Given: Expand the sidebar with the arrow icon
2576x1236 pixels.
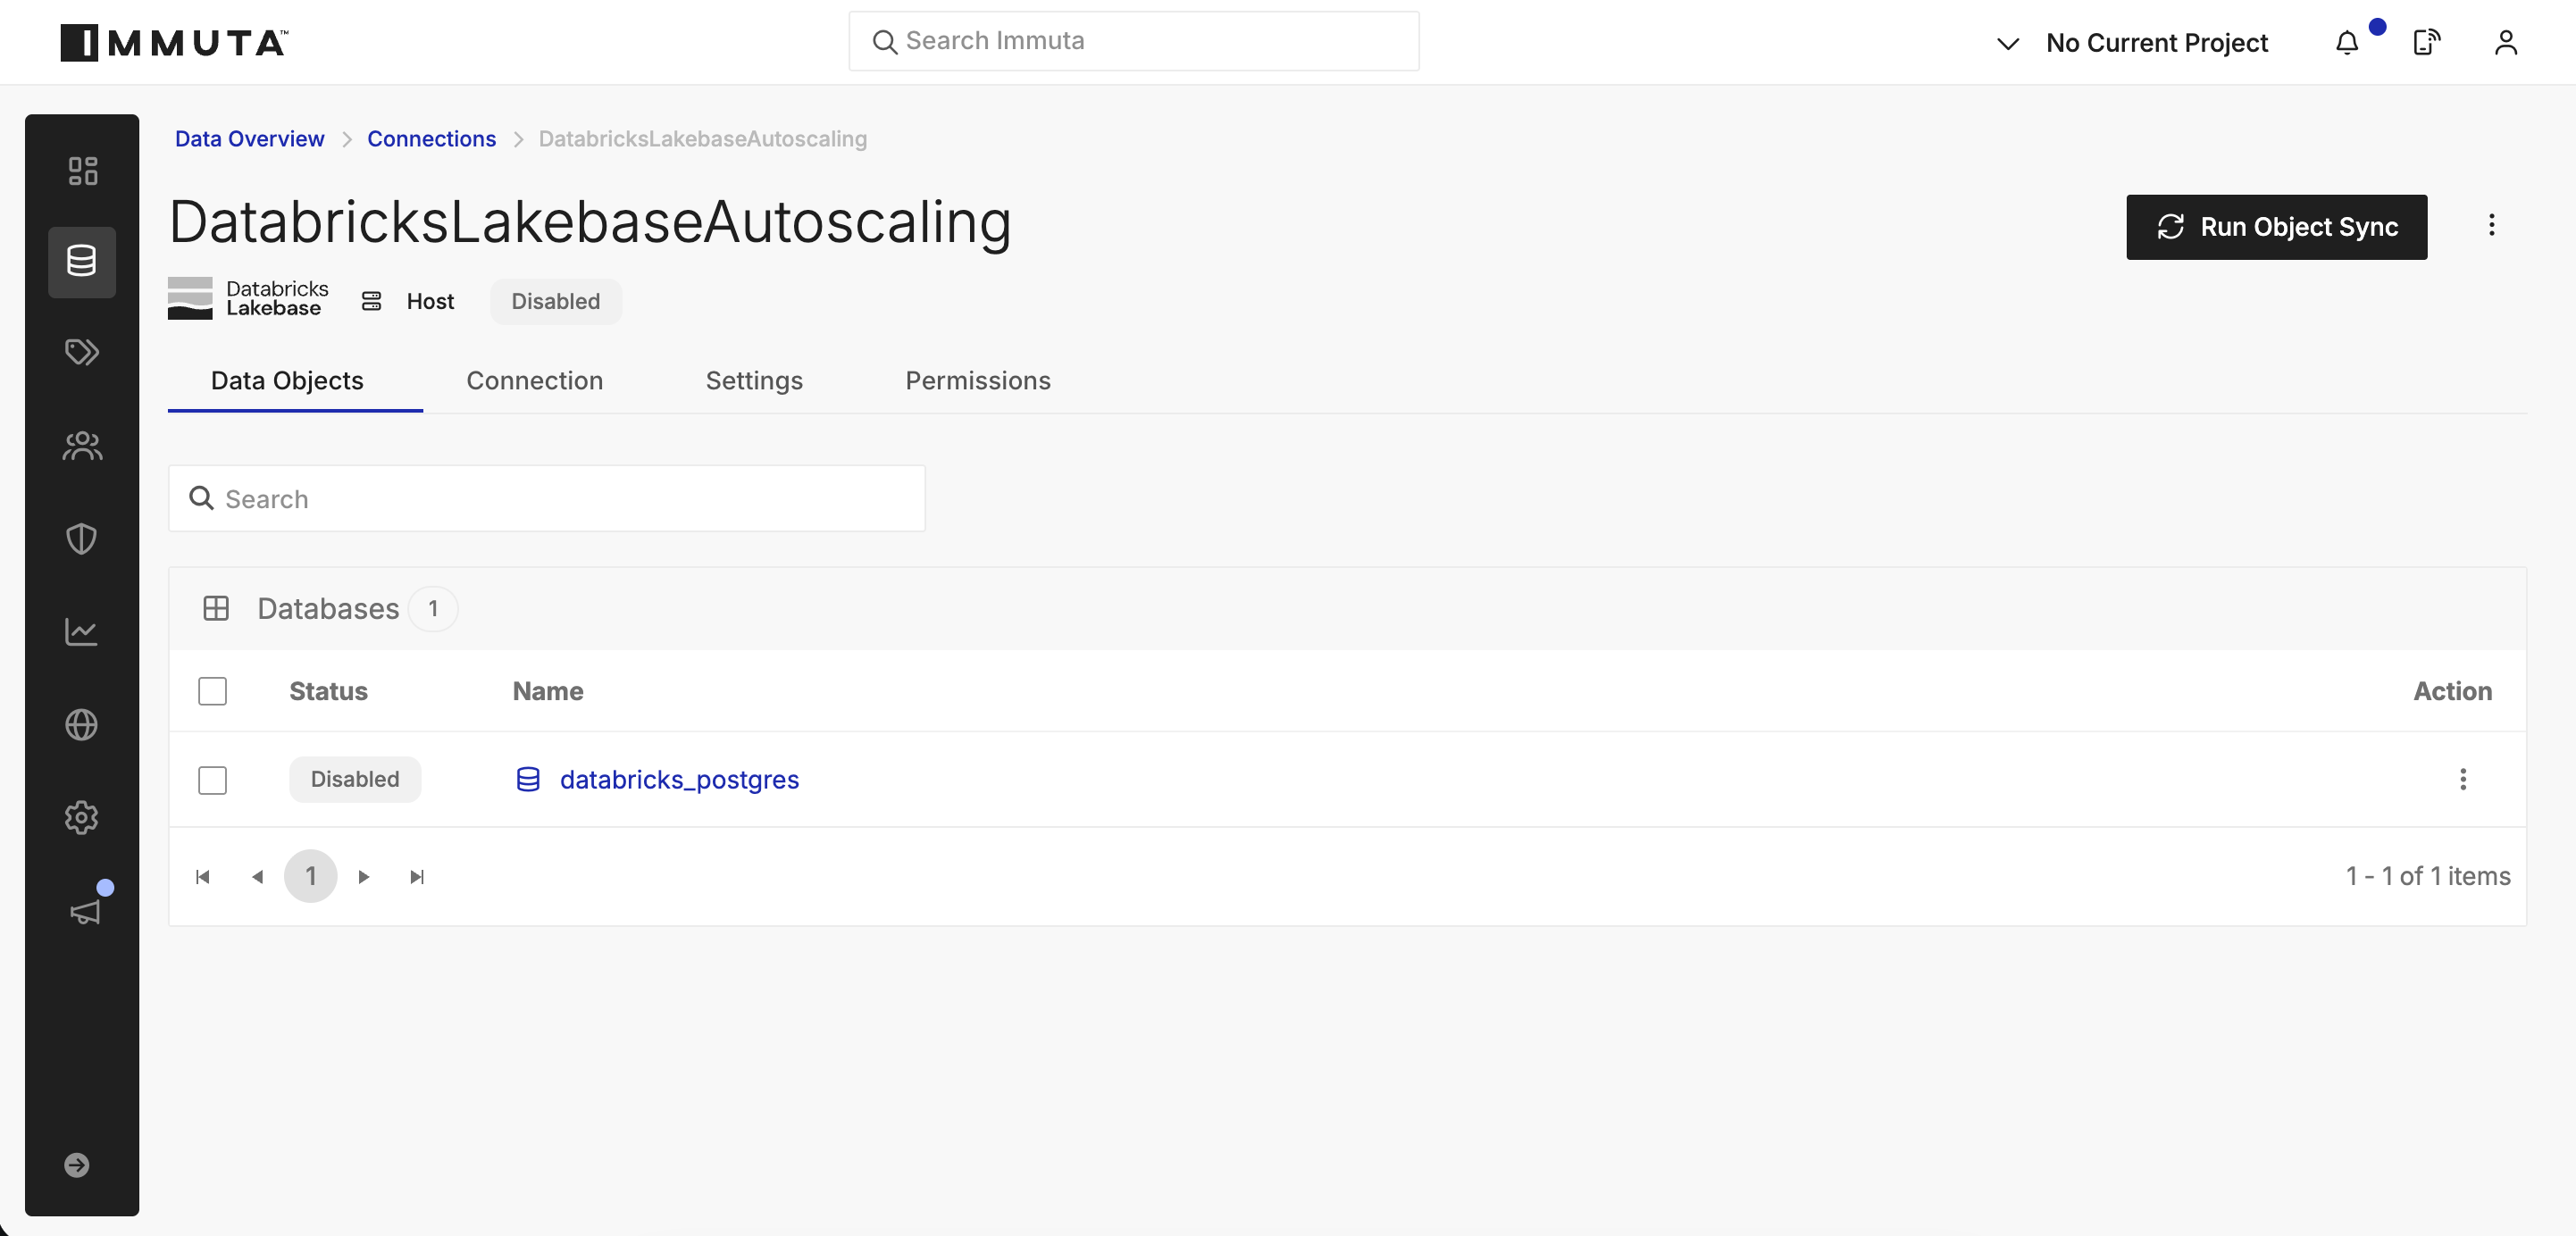Looking at the screenshot, I should tap(77, 1165).
